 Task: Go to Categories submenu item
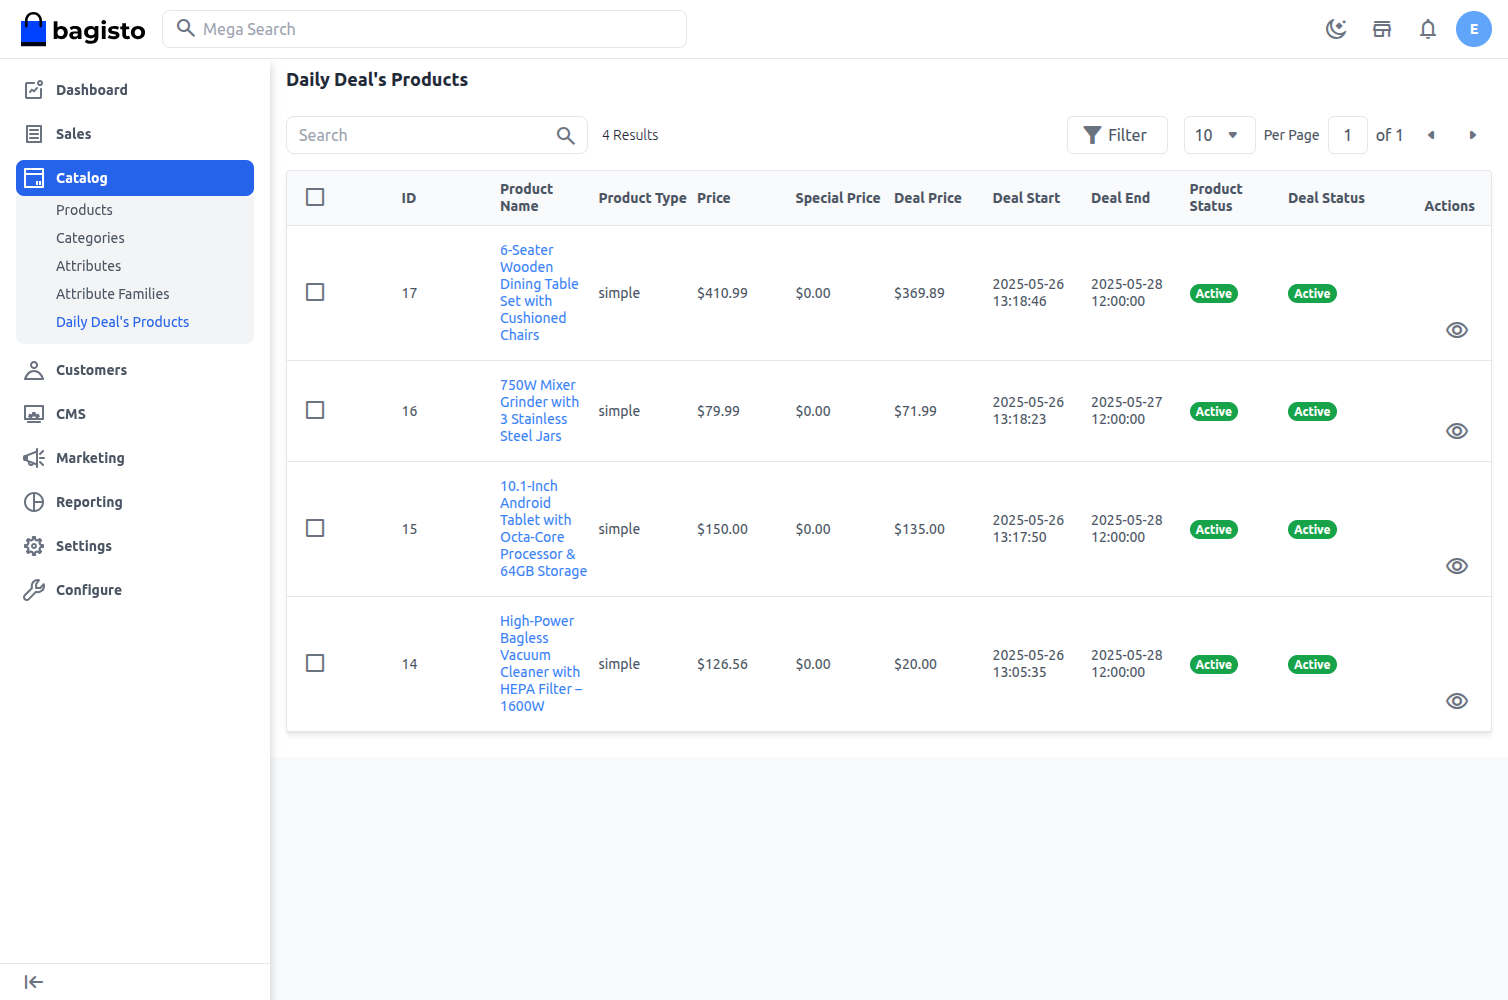tap(90, 238)
